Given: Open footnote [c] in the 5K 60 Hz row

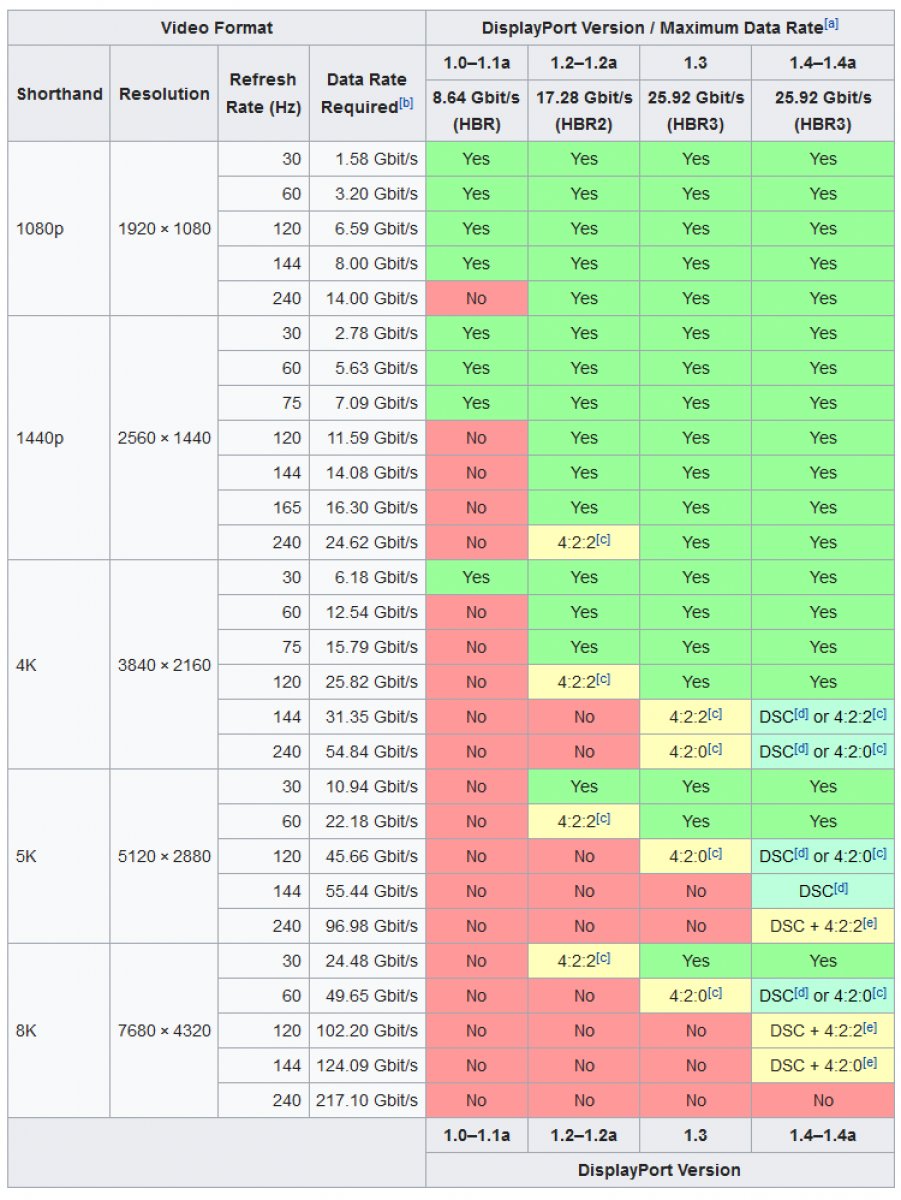Looking at the screenshot, I should coord(603,818).
